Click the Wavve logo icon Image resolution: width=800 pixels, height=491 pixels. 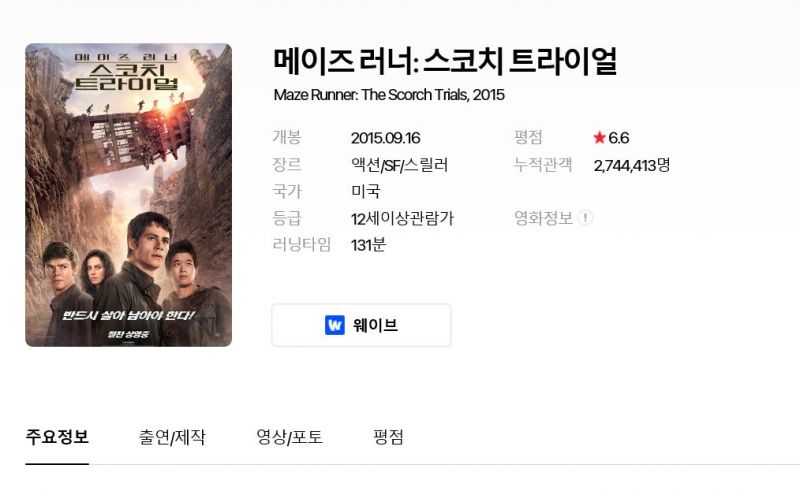[335, 325]
